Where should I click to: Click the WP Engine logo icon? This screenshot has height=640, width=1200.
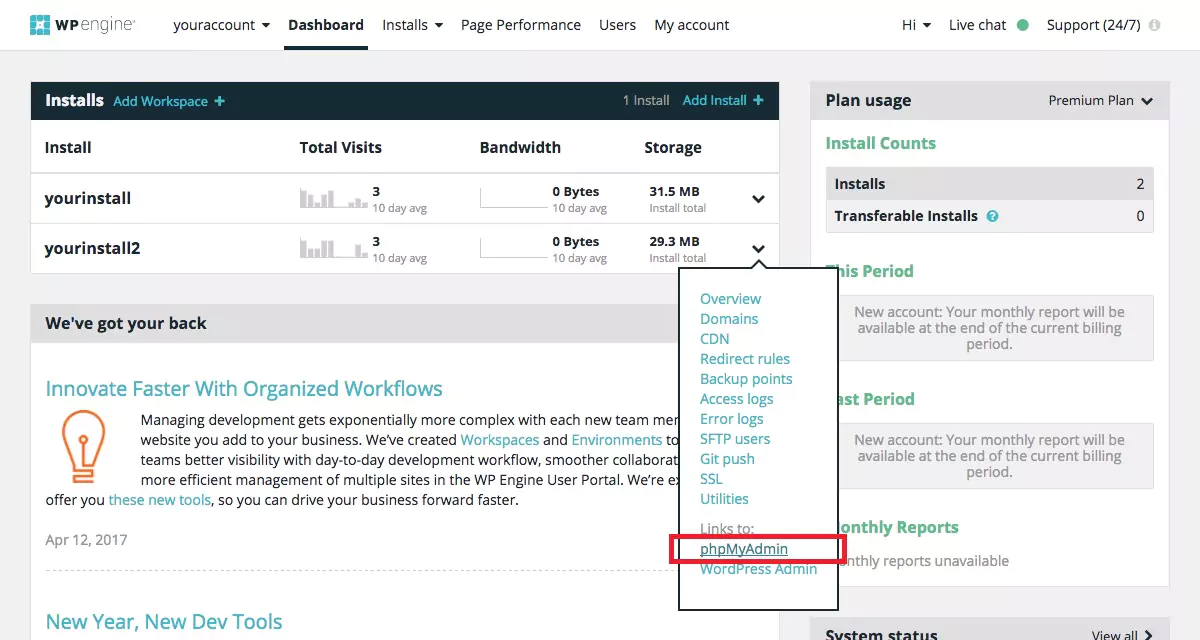(x=41, y=22)
